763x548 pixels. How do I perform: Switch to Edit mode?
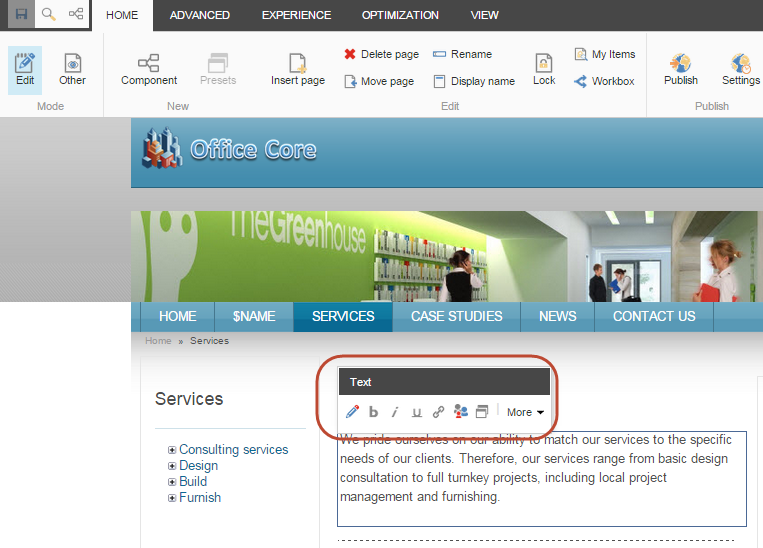pos(25,70)
